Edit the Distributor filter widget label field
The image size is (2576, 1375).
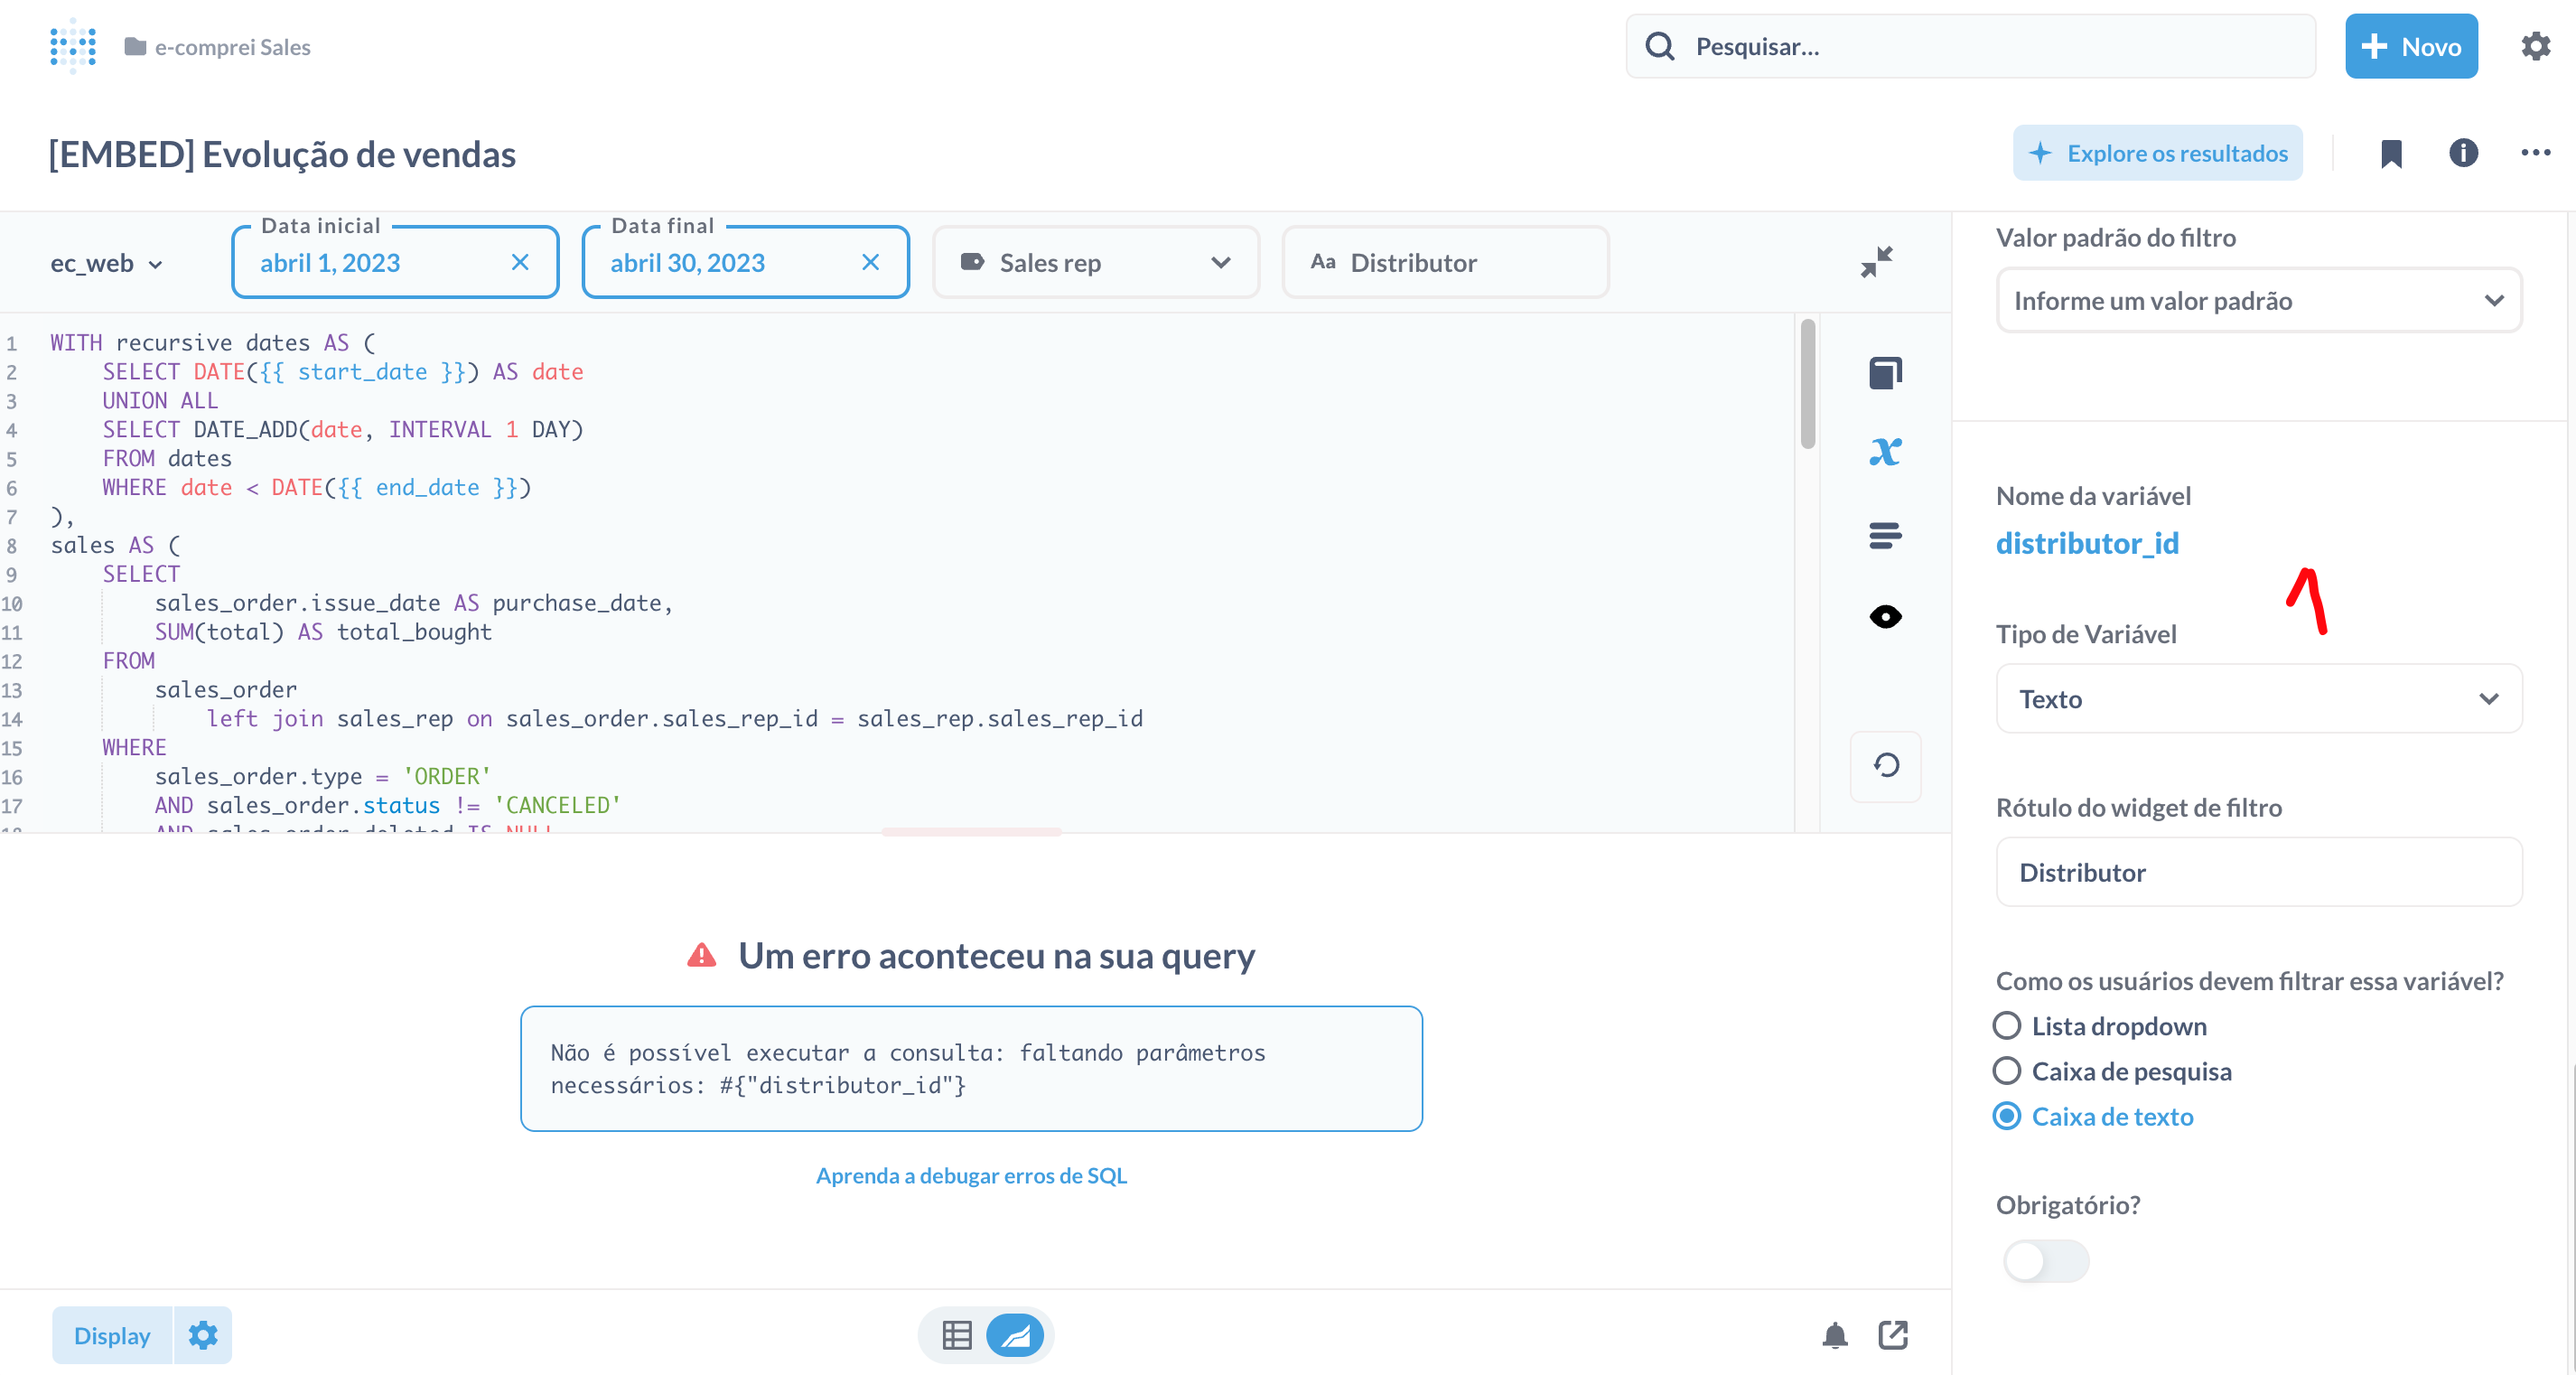(2258, 871)
